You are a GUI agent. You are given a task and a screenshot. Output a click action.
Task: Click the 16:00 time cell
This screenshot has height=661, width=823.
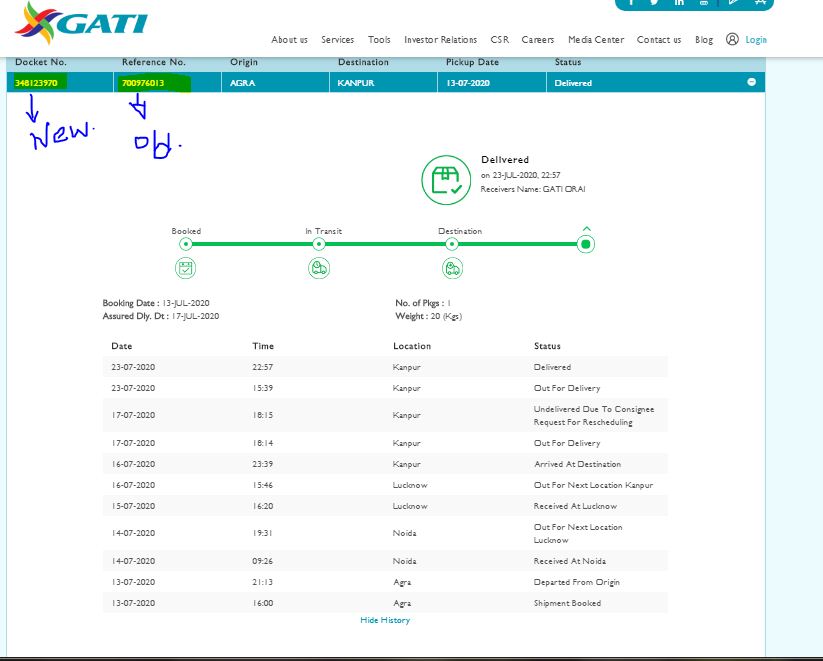tap(262, 603)
